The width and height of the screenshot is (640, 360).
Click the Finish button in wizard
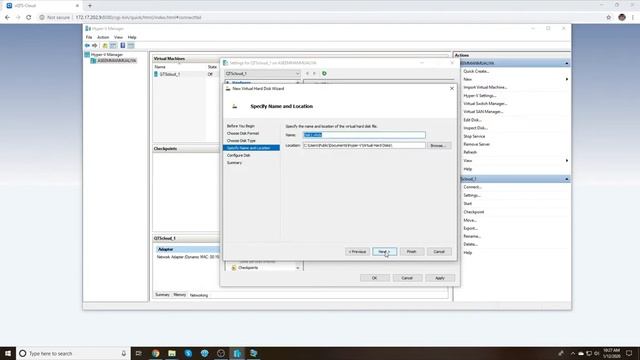point(411,251)
